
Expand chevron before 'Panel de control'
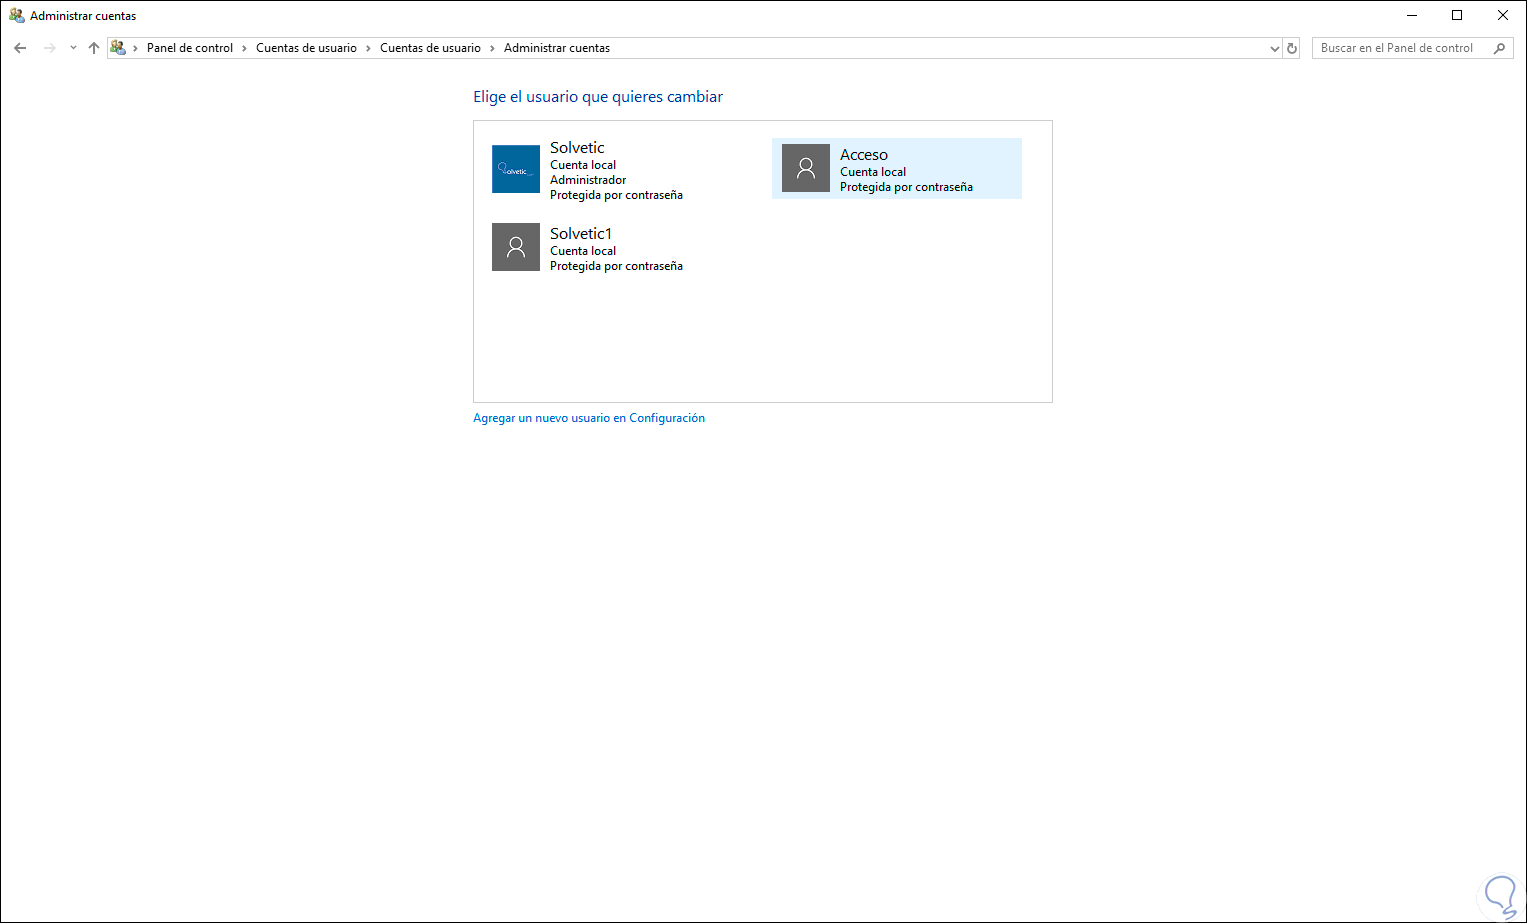point(136,48)
